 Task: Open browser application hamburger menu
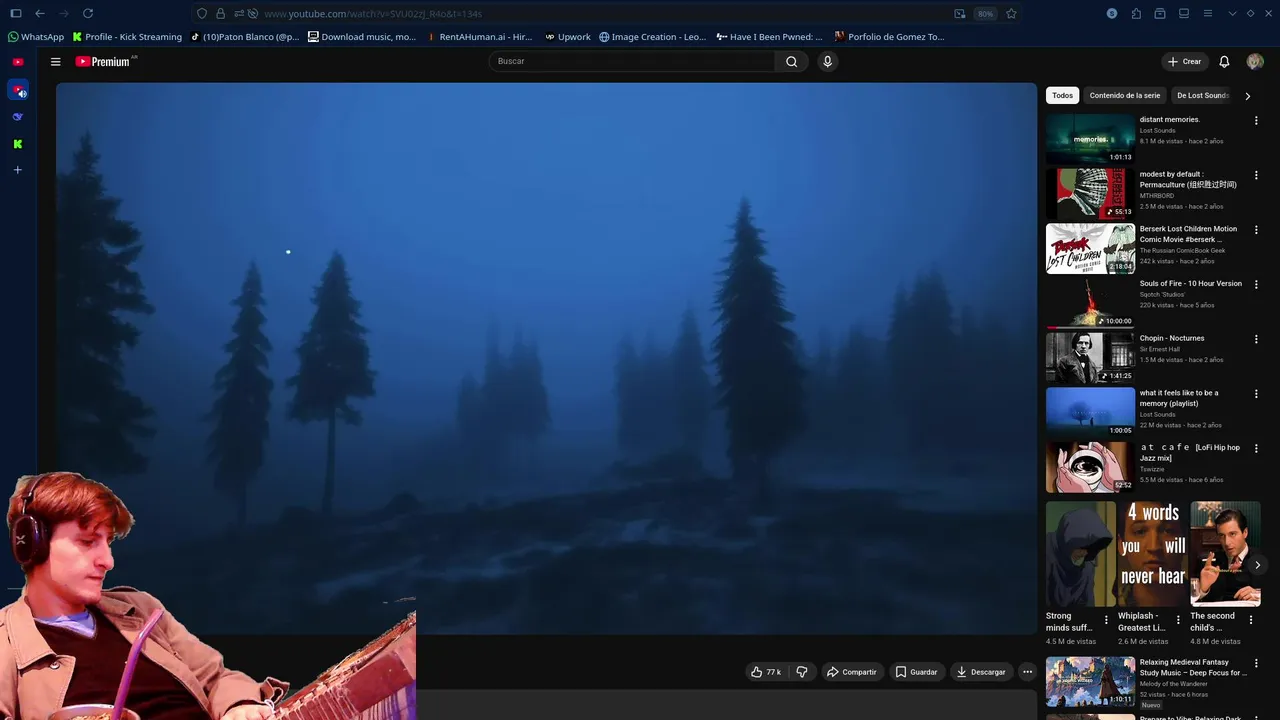(x=1208, y=13)
